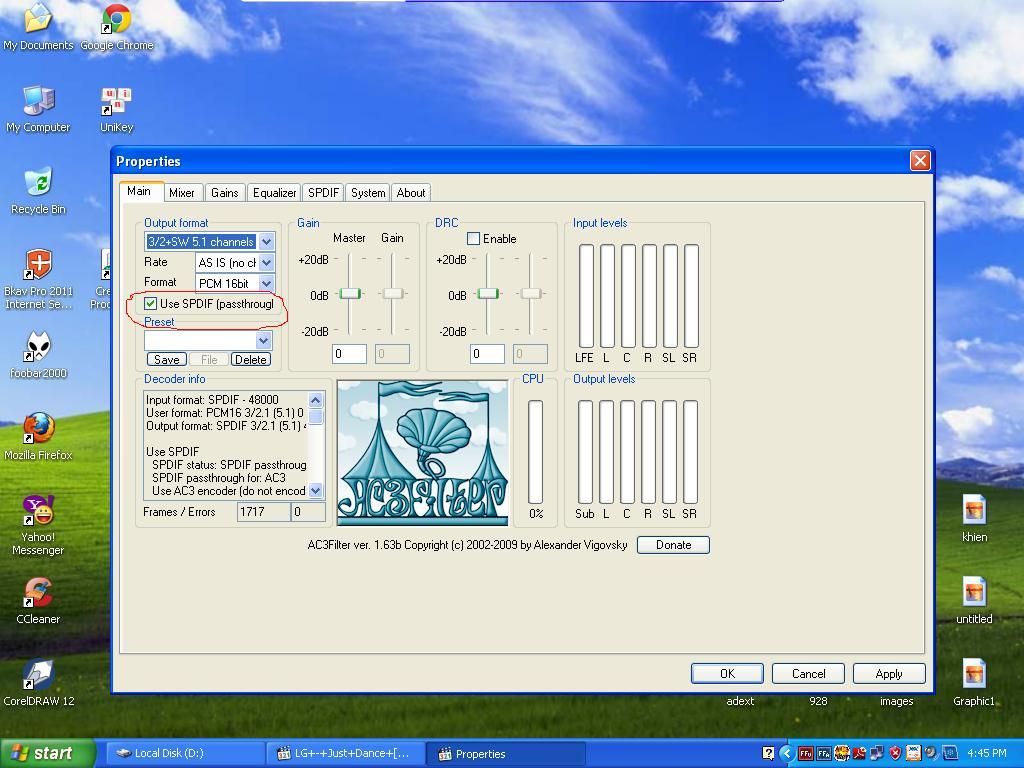The image size is (1024, 768).
Task: Confirm with the OK button
Action: point(727,673)
